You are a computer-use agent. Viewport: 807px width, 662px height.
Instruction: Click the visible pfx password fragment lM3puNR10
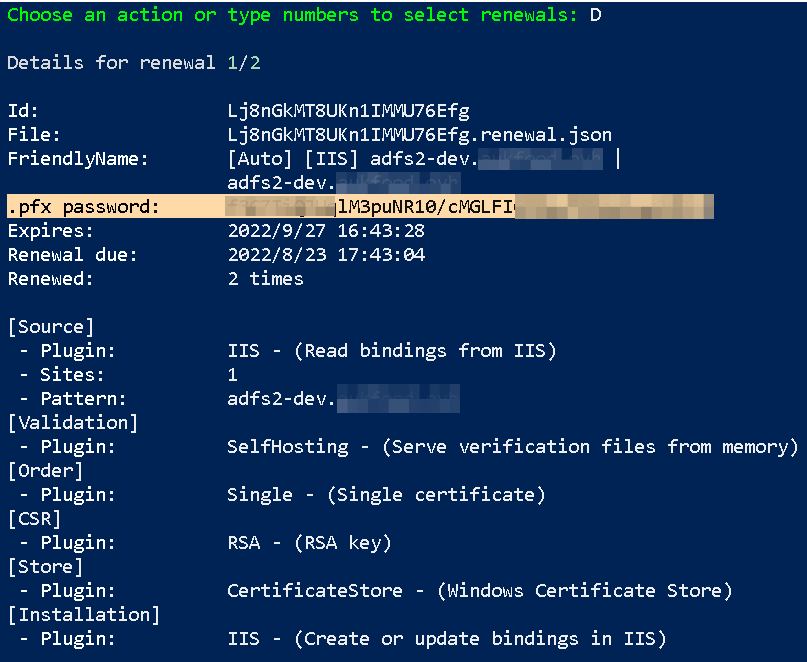390,207
